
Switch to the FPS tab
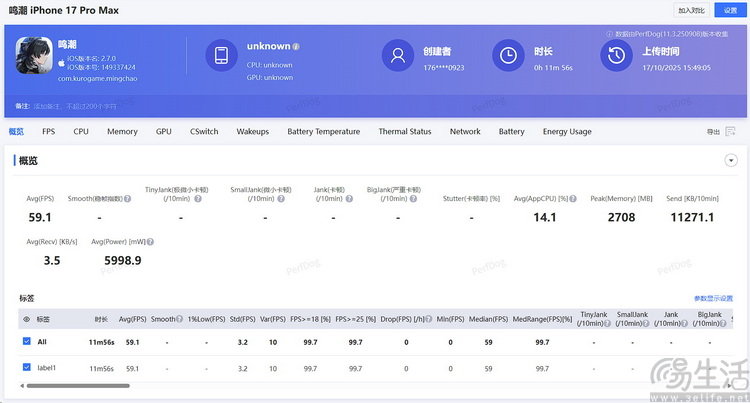49,131
